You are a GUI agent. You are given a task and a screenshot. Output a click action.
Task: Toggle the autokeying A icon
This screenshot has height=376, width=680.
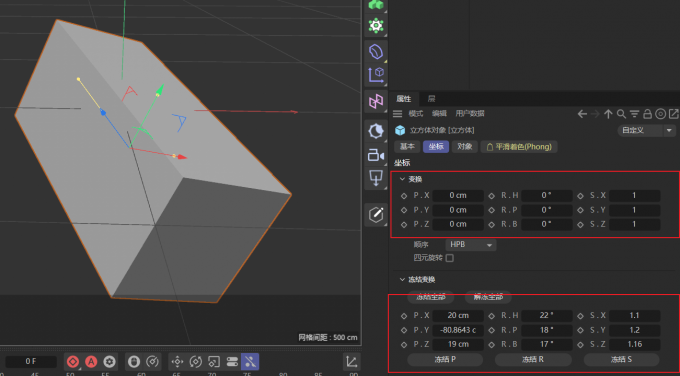pos(91,361)
